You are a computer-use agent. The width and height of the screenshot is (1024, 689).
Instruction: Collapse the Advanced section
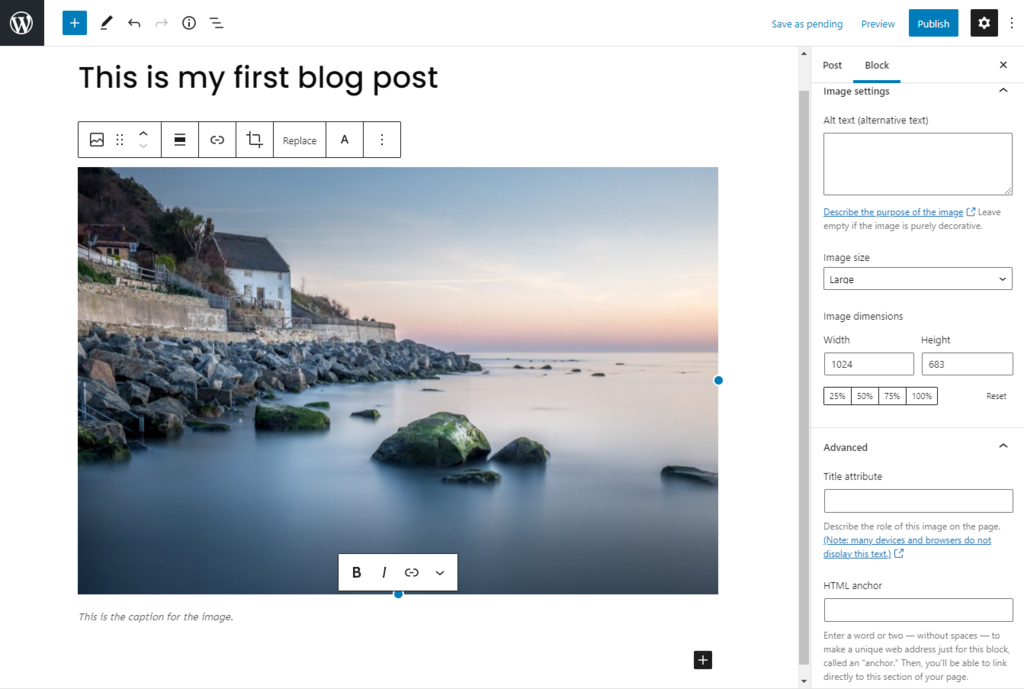(x=1003, y=445)
